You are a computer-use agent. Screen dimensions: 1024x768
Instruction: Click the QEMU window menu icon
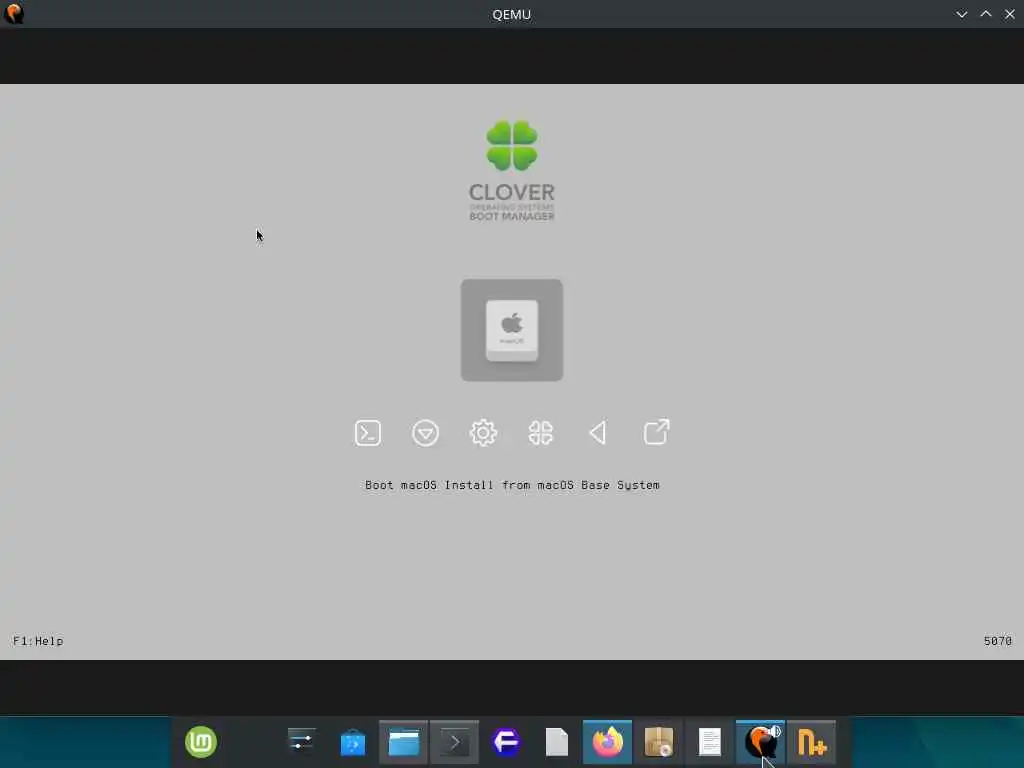14,14
